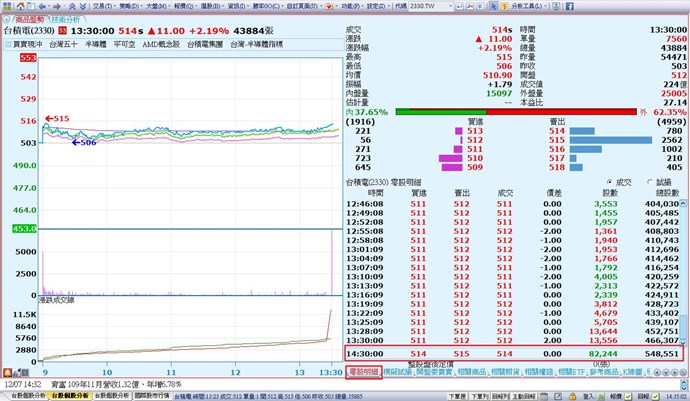
Task: Go back with the blue left arrow
Action: [42, 6]
